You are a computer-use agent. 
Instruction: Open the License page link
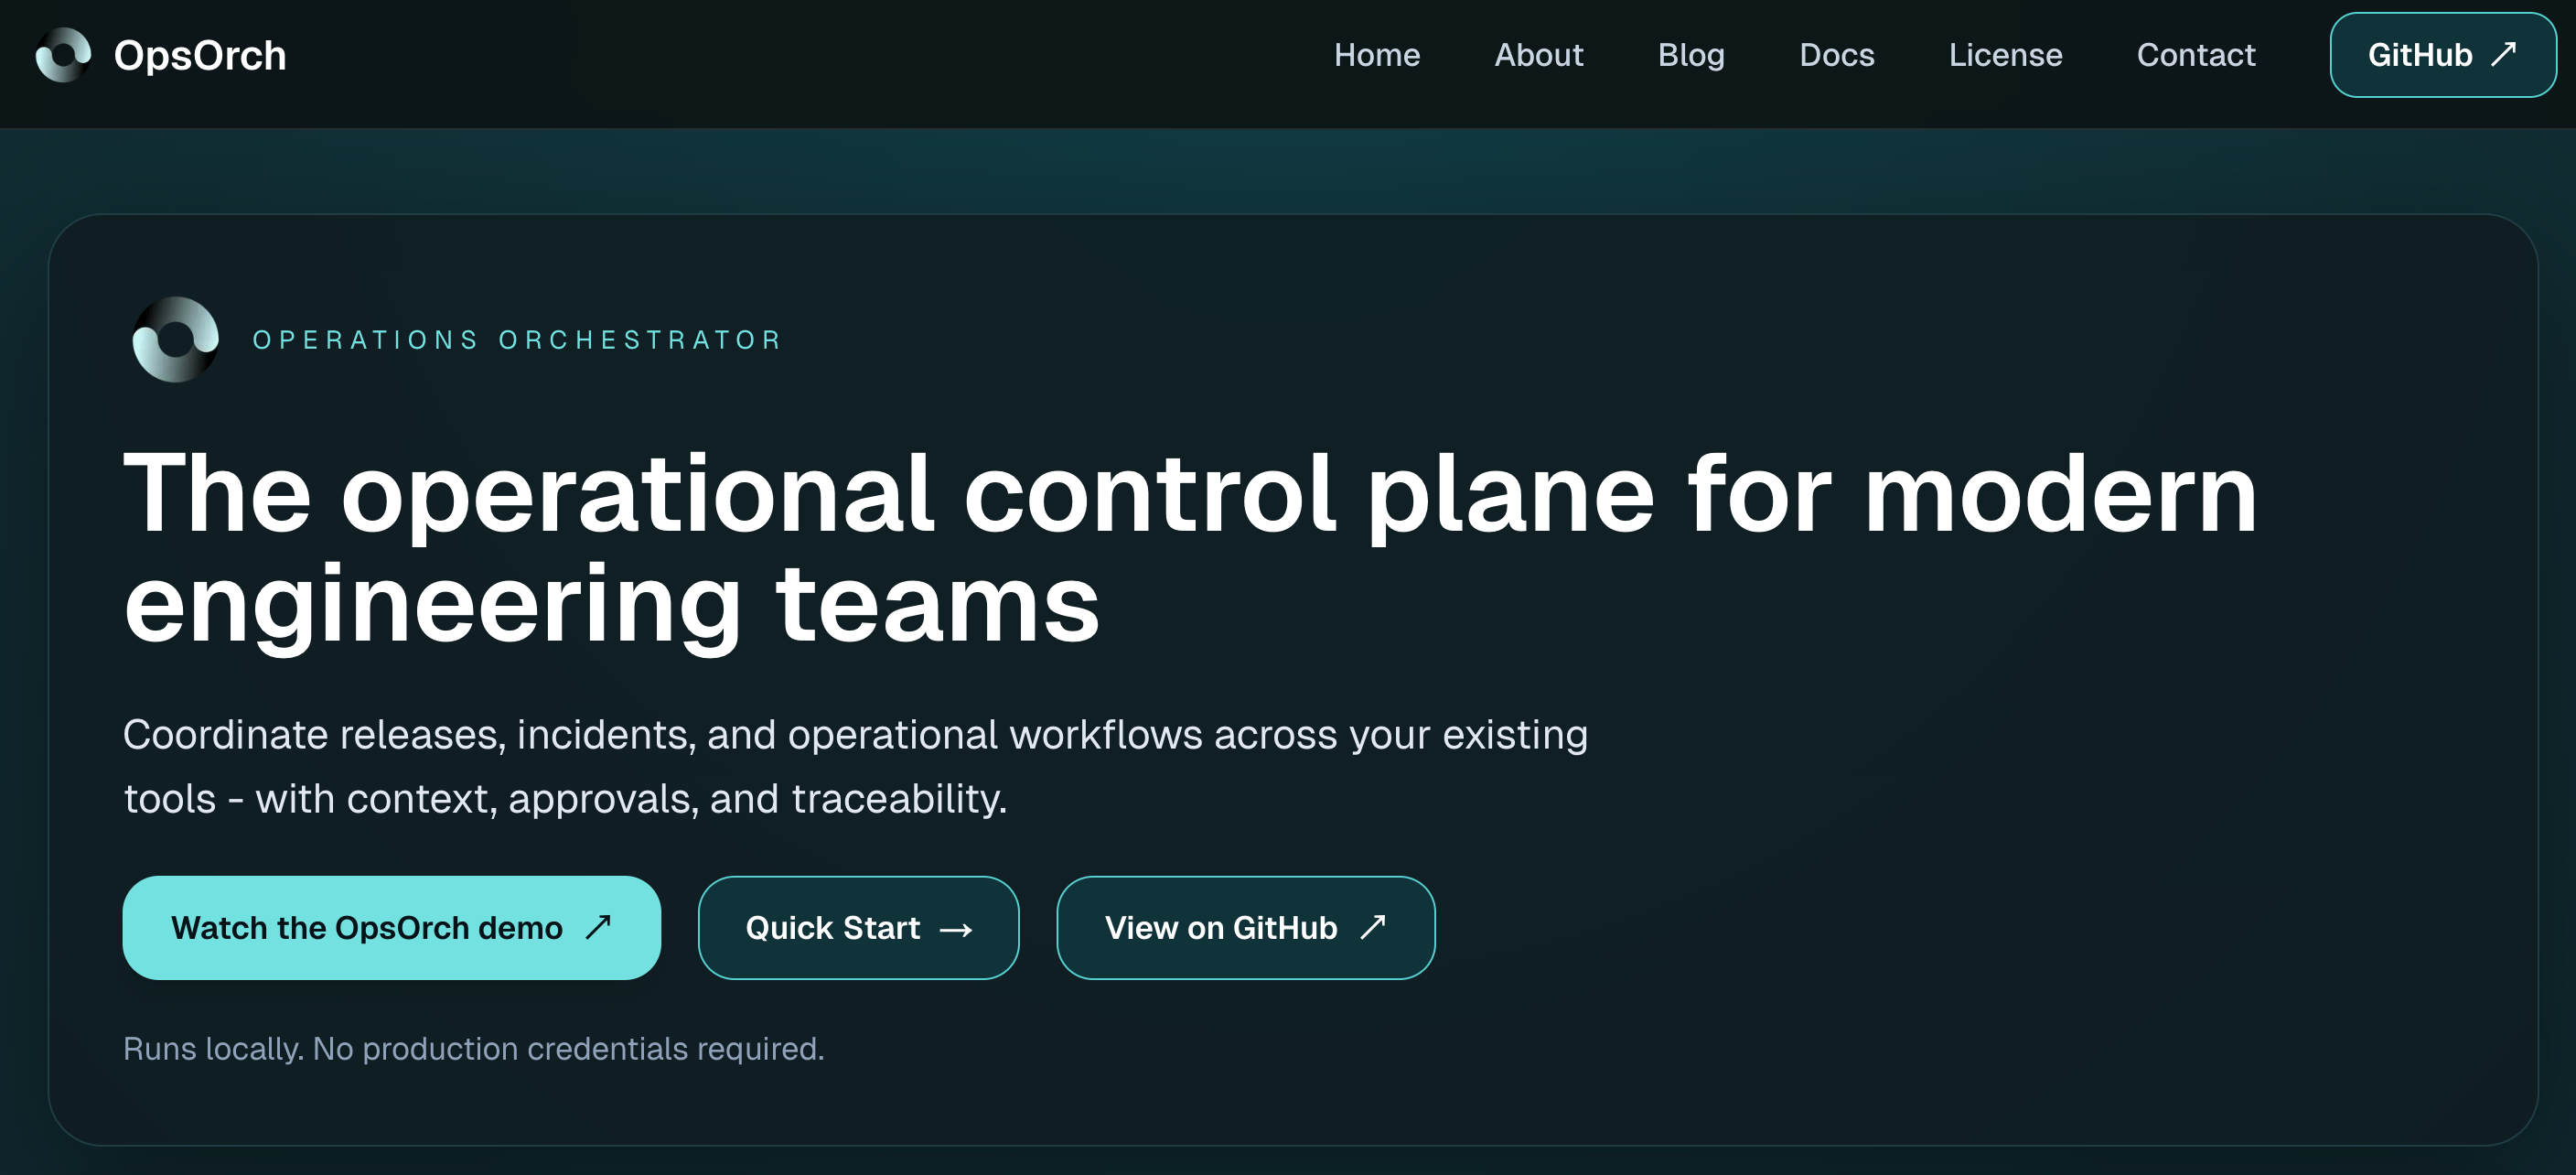2004,55
